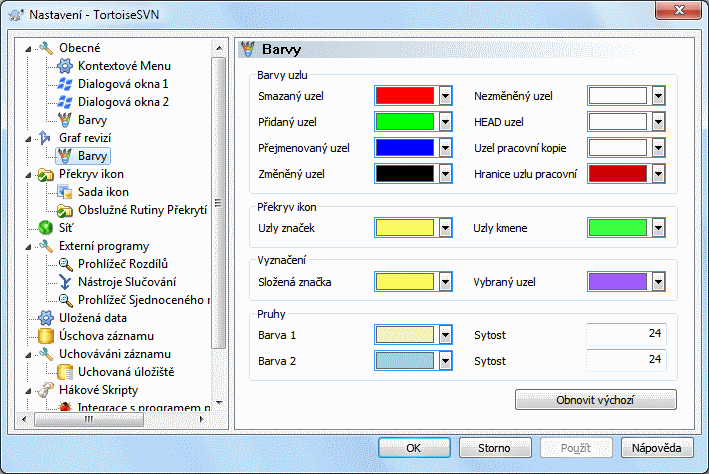The width and height of the screenshot is (709, 474).
Task: Click the Uchovaná úložiště icon
Action: pyautogui.click(x=65, y=372)
